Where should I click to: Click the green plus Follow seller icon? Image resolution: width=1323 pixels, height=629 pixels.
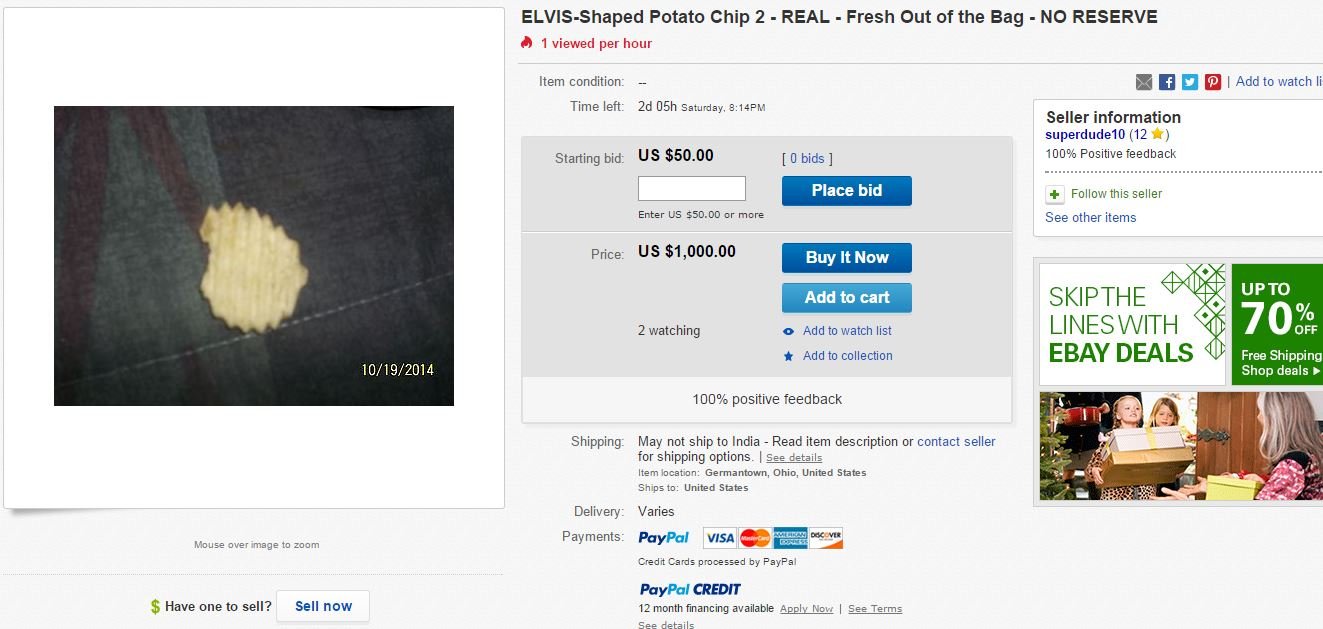click(x=1054, y=194)
